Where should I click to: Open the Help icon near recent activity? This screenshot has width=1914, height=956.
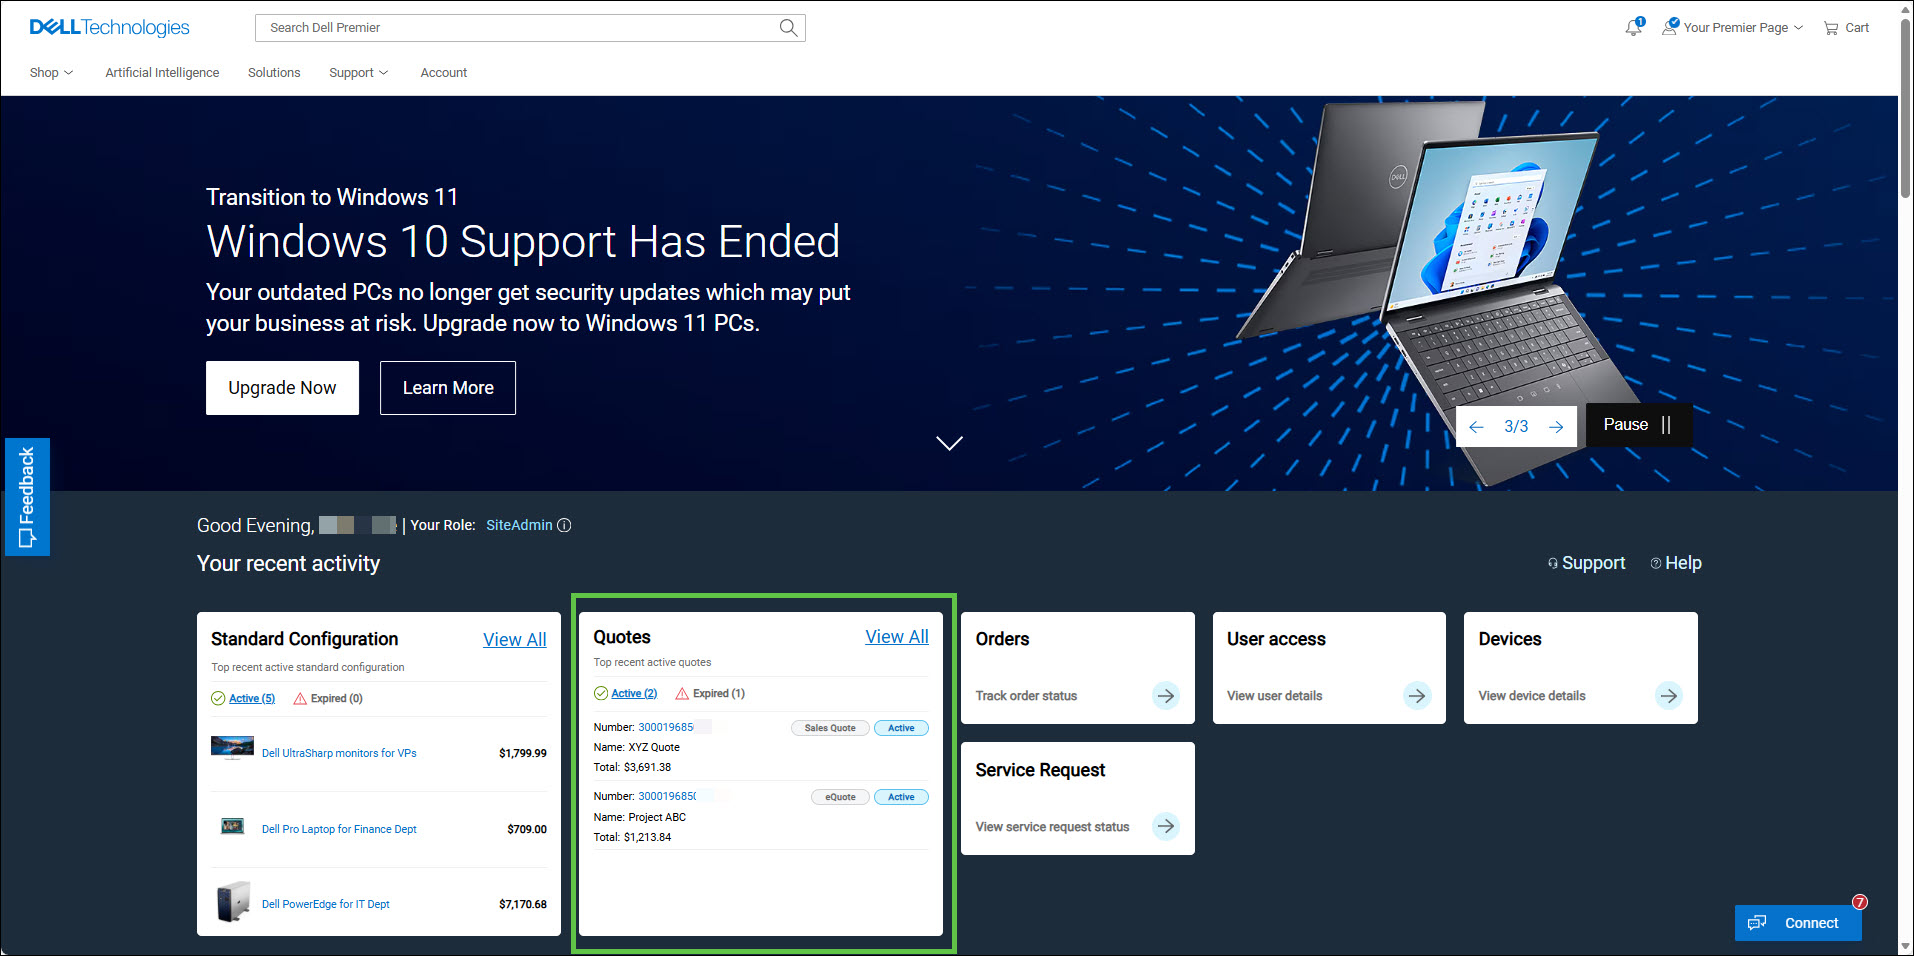click(1657, 563)
